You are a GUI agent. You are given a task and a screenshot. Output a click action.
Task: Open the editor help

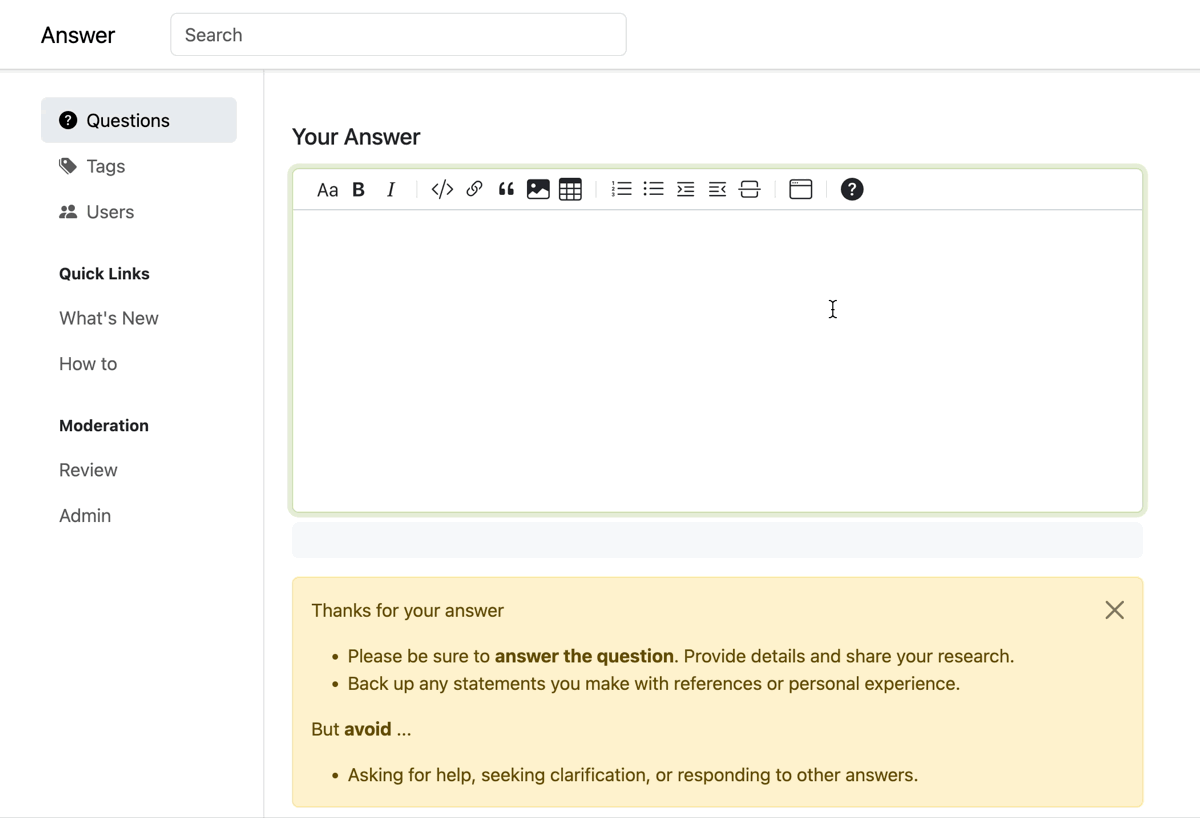851,189
